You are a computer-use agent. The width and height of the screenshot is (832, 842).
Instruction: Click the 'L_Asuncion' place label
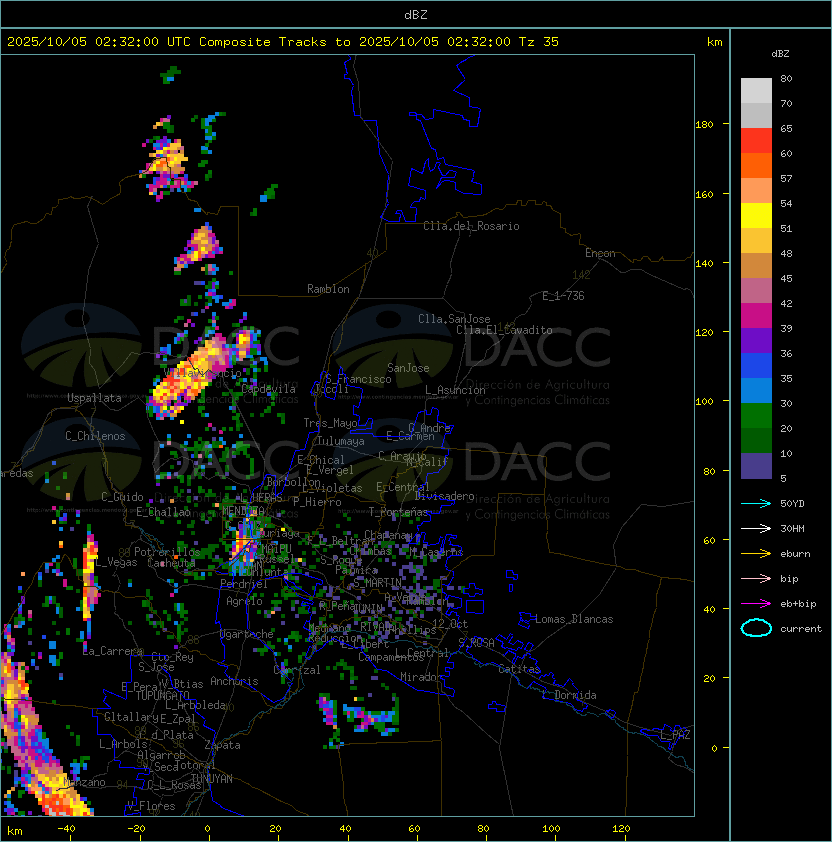point(455,390)
